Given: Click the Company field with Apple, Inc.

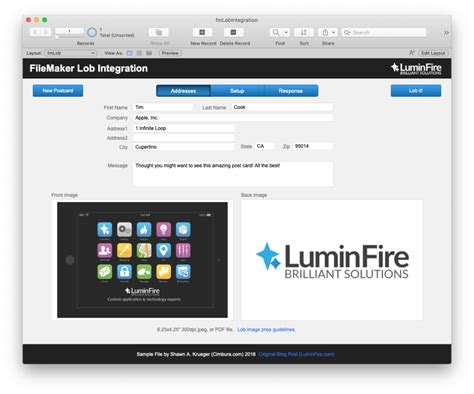Looking at the screenshot, I should coord(233,118).
